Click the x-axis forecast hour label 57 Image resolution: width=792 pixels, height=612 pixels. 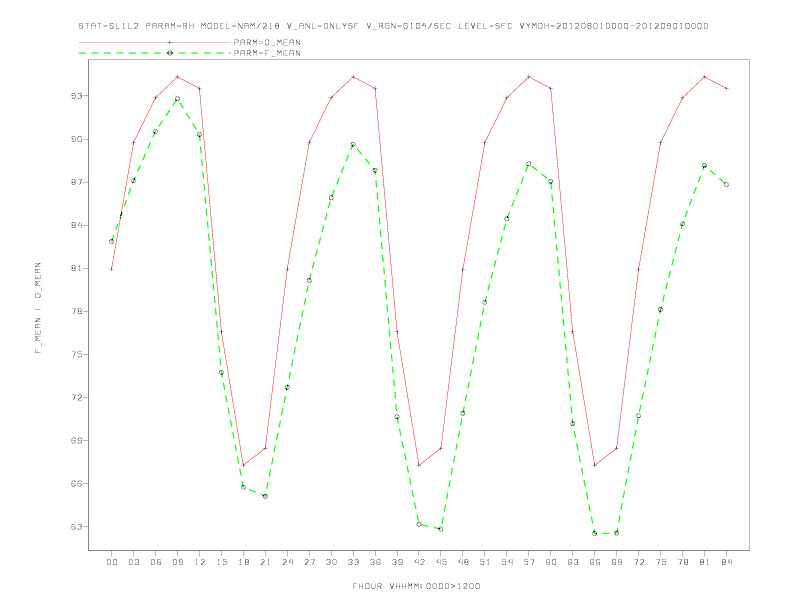coord(529,562)
